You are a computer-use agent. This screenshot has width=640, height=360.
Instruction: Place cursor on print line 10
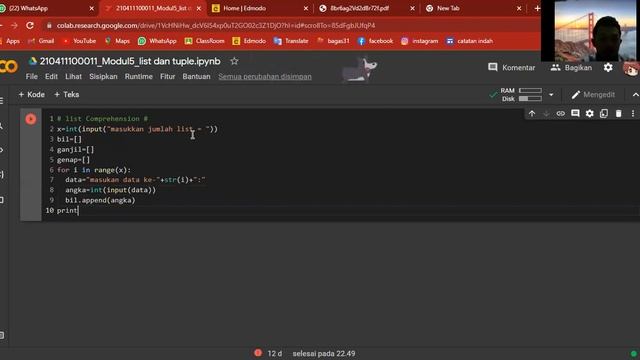tap(67, 210)
